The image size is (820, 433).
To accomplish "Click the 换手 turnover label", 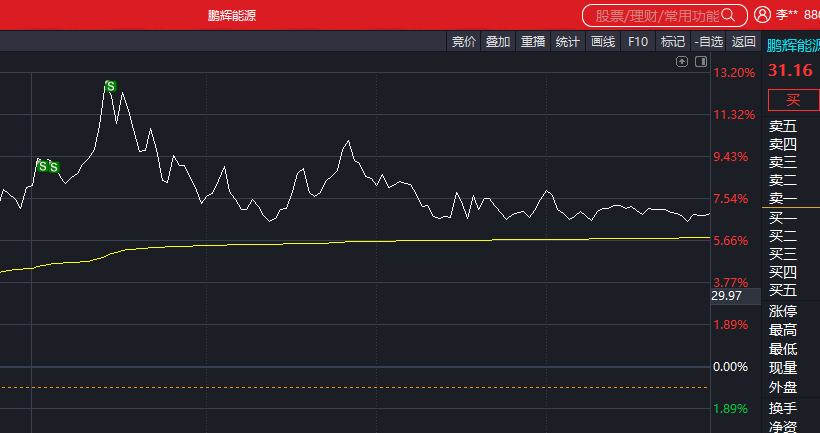I will coord(783,408).
